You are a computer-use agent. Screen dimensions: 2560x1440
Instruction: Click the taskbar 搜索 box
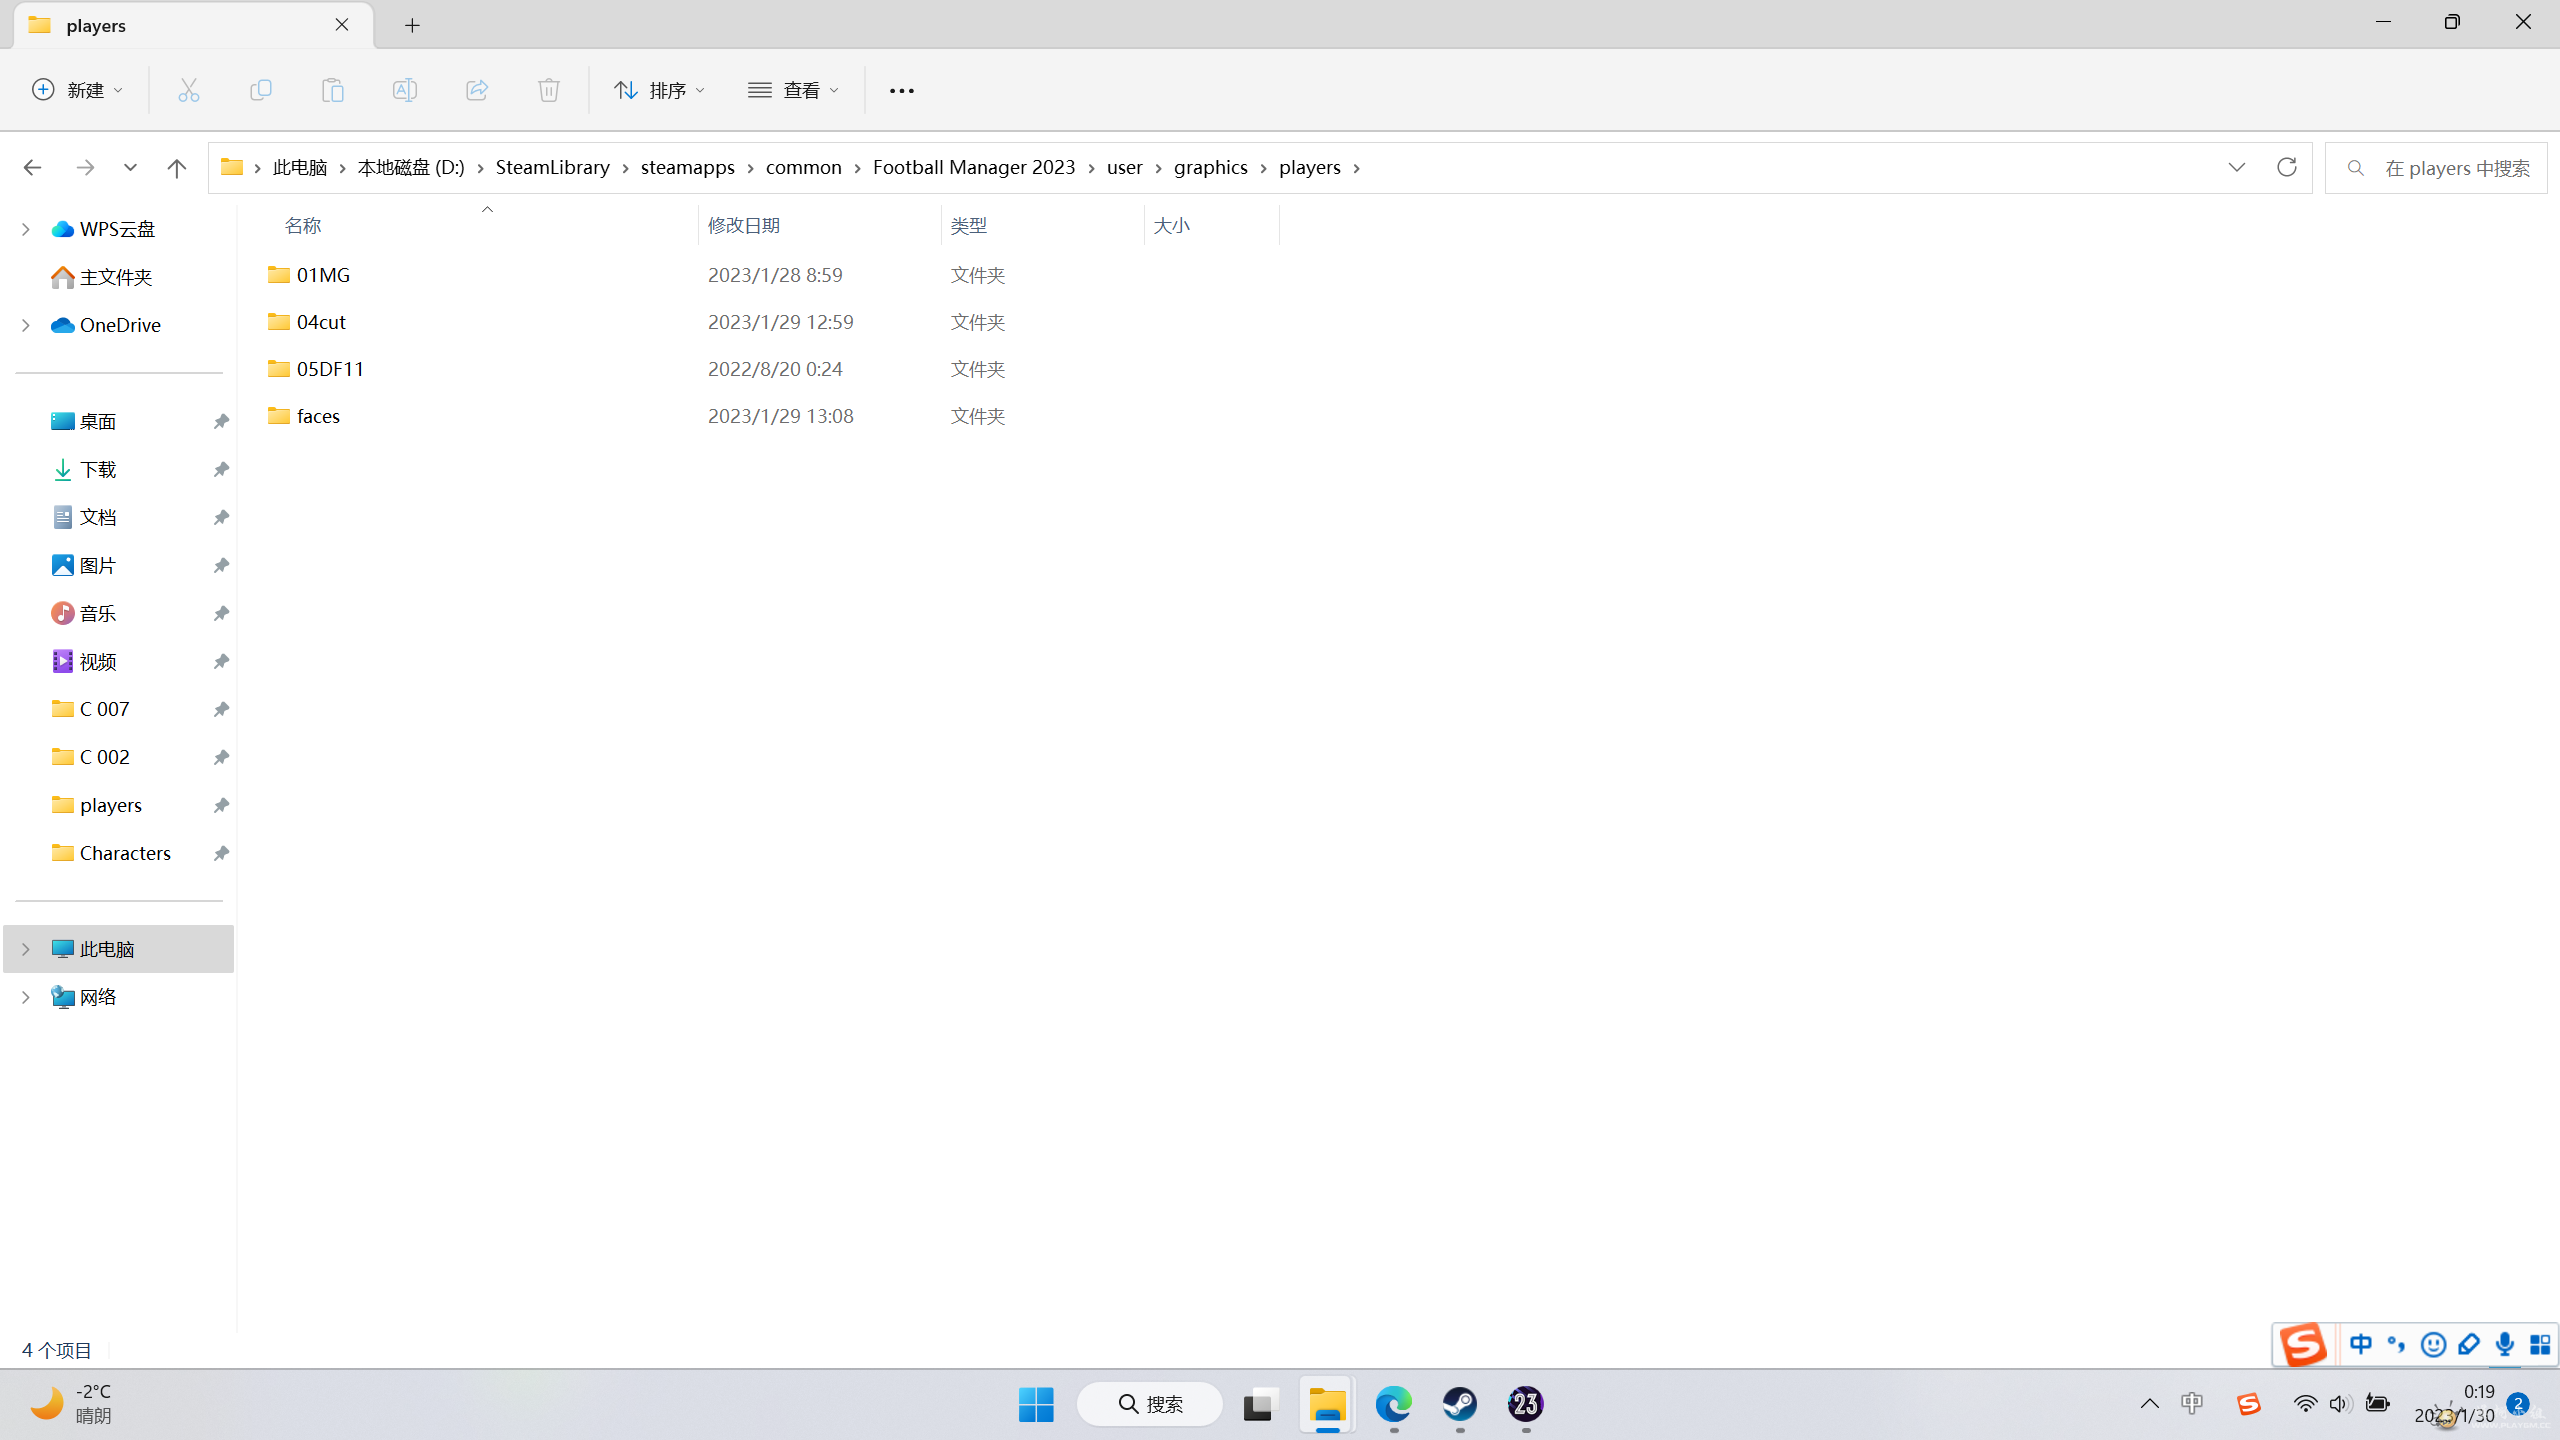coord(1150,1404)
